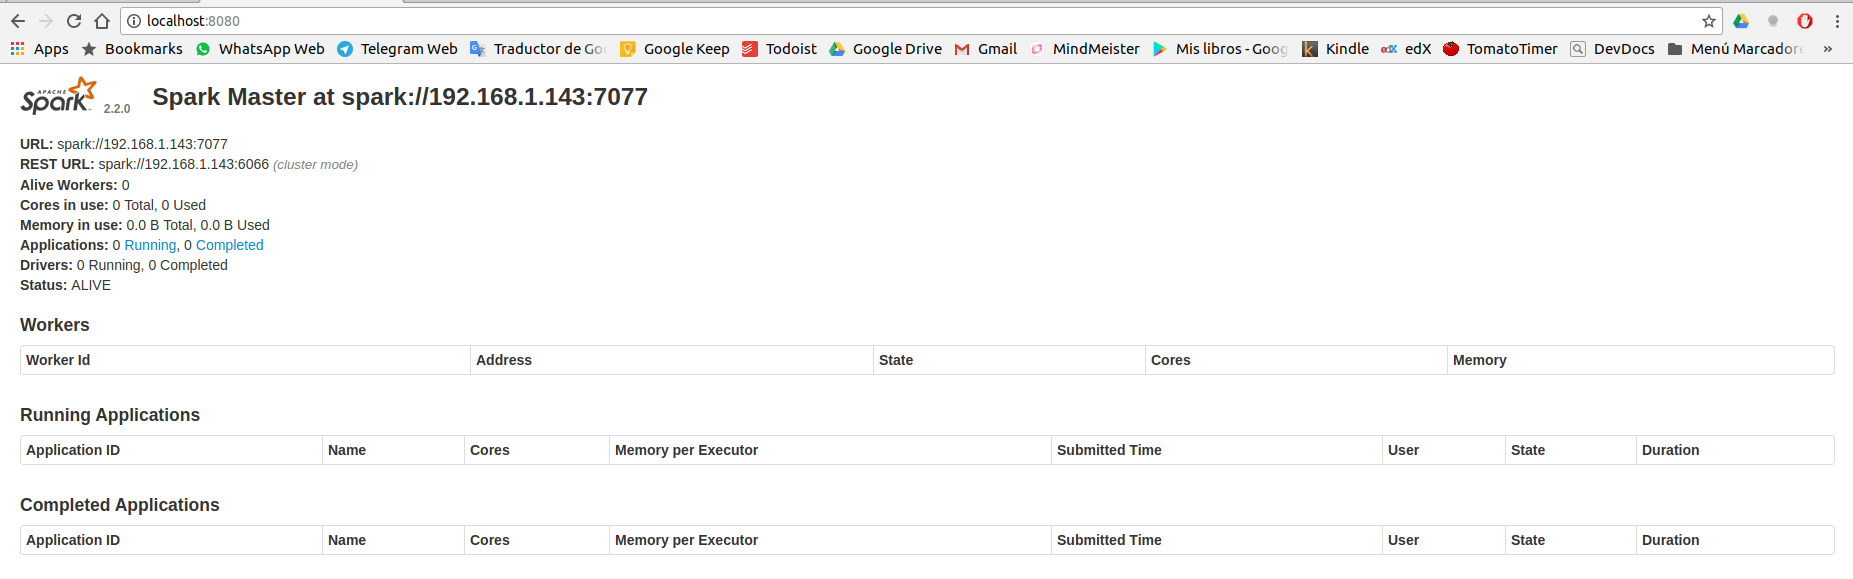Click the page title 'Spark Master at spark://192.168.1.143:7077'
The width and height of the screenshot is (1853, 579).
[400, 97]
